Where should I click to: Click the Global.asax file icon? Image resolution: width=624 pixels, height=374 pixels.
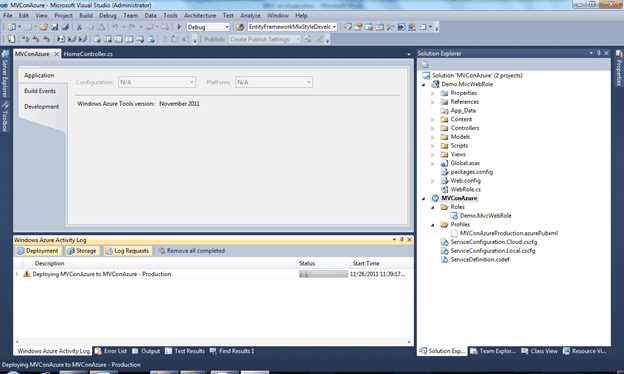coord(445,163)
